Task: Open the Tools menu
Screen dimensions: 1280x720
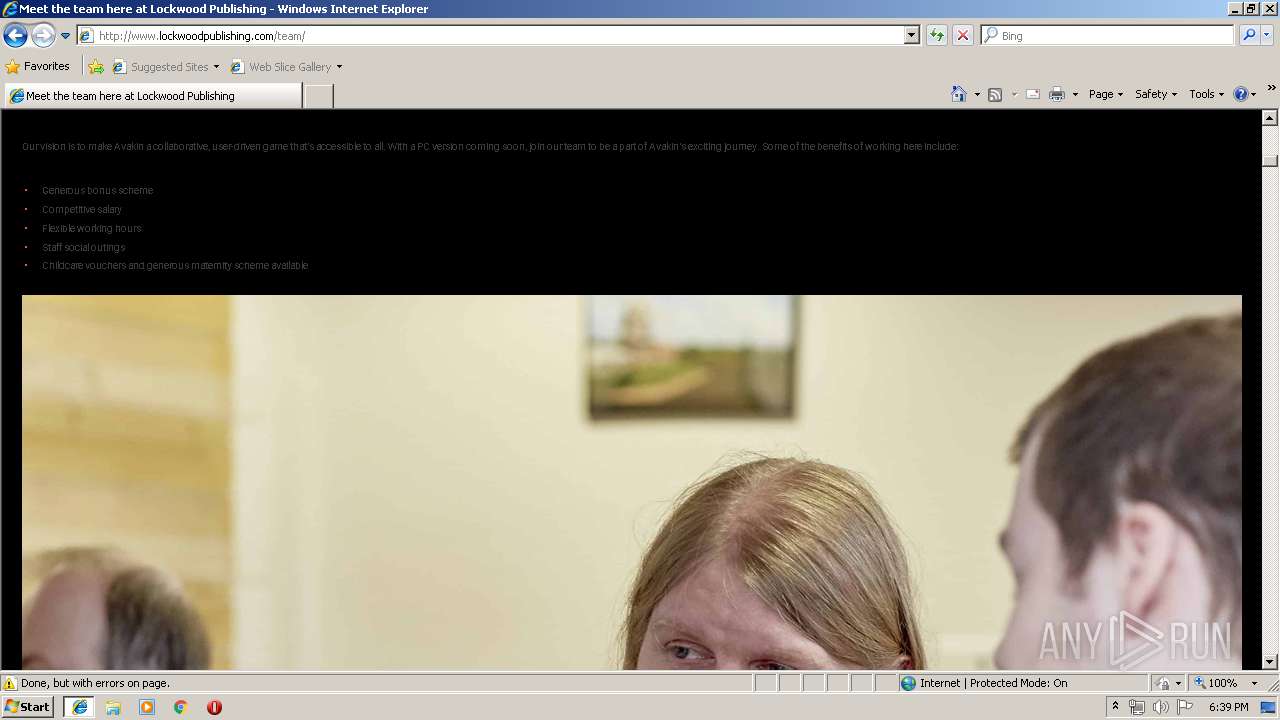Action: [x=1206, y=94]
